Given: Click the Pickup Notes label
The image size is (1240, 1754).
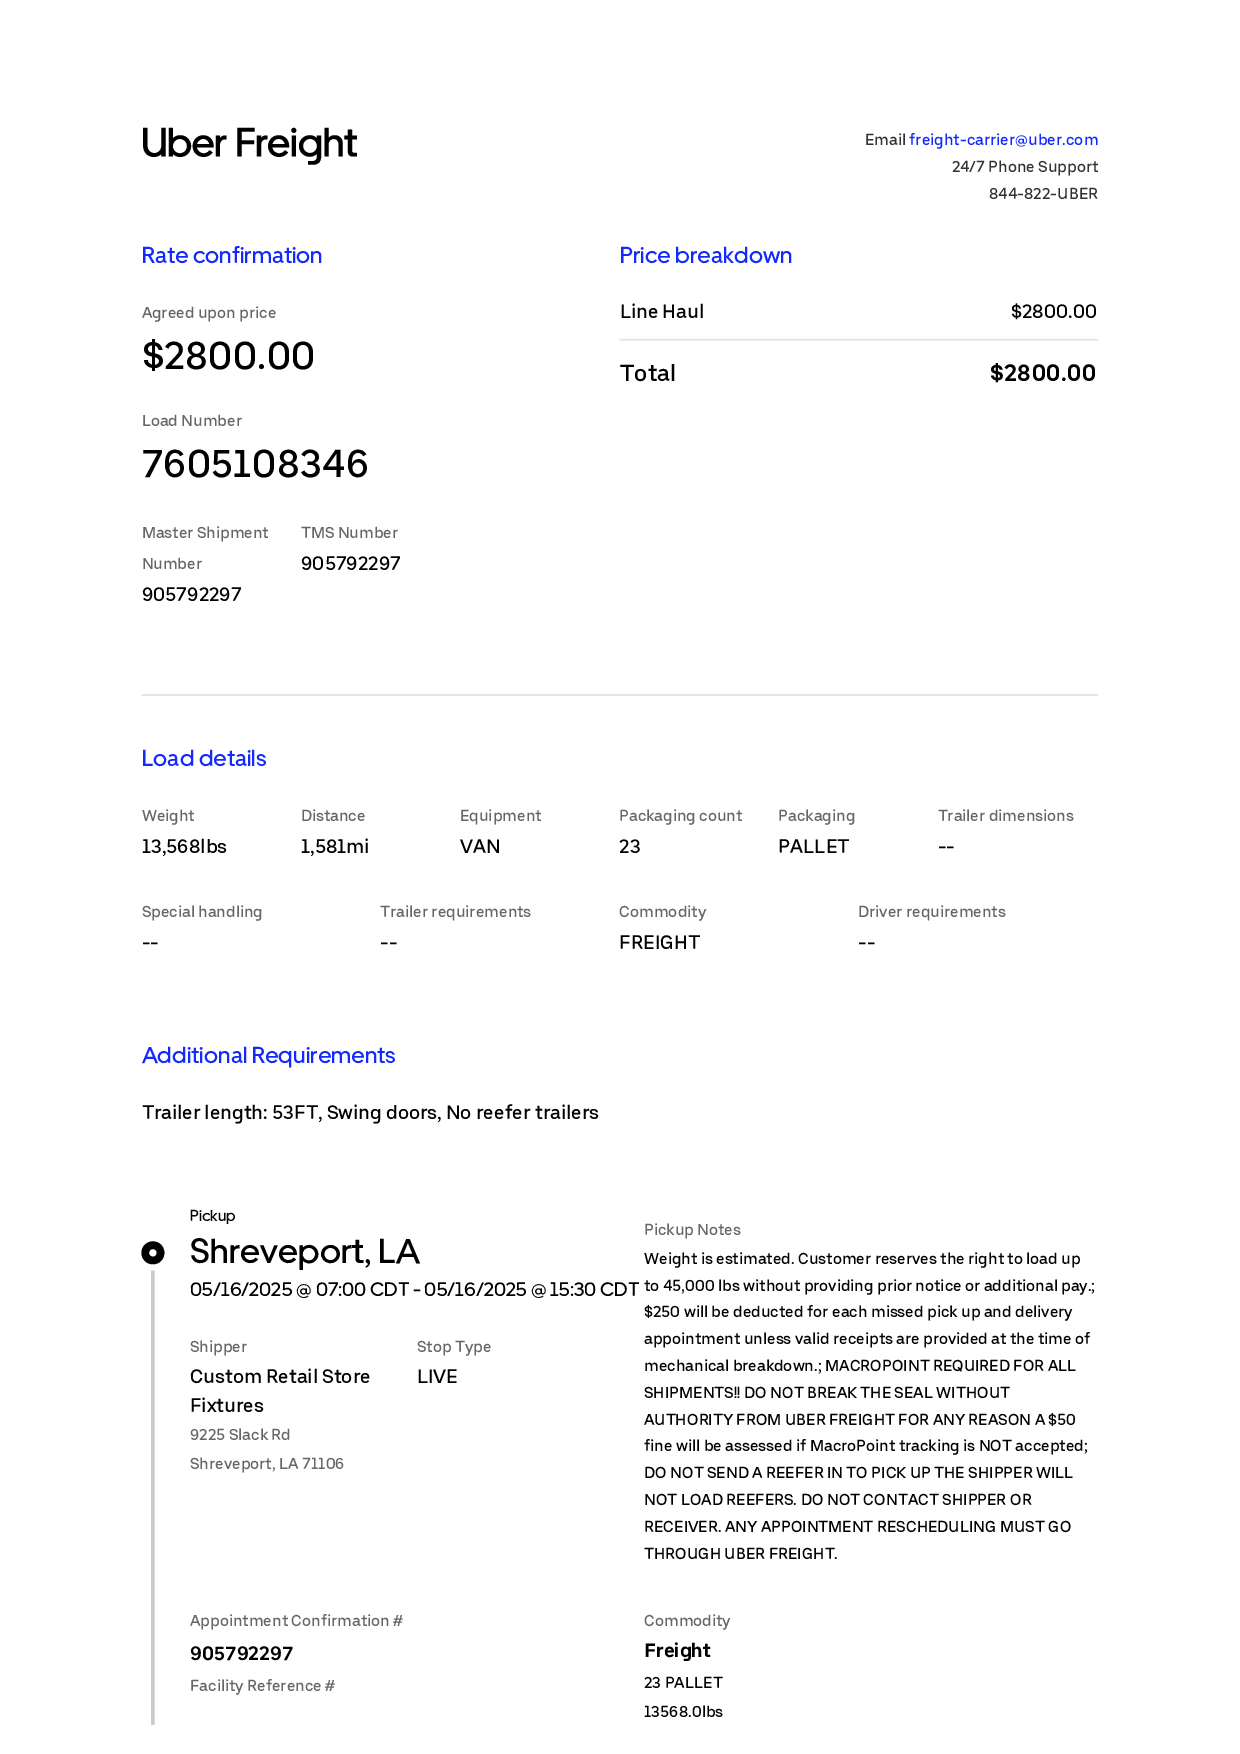Looking at the screenshot, I should pos(692,1230).
